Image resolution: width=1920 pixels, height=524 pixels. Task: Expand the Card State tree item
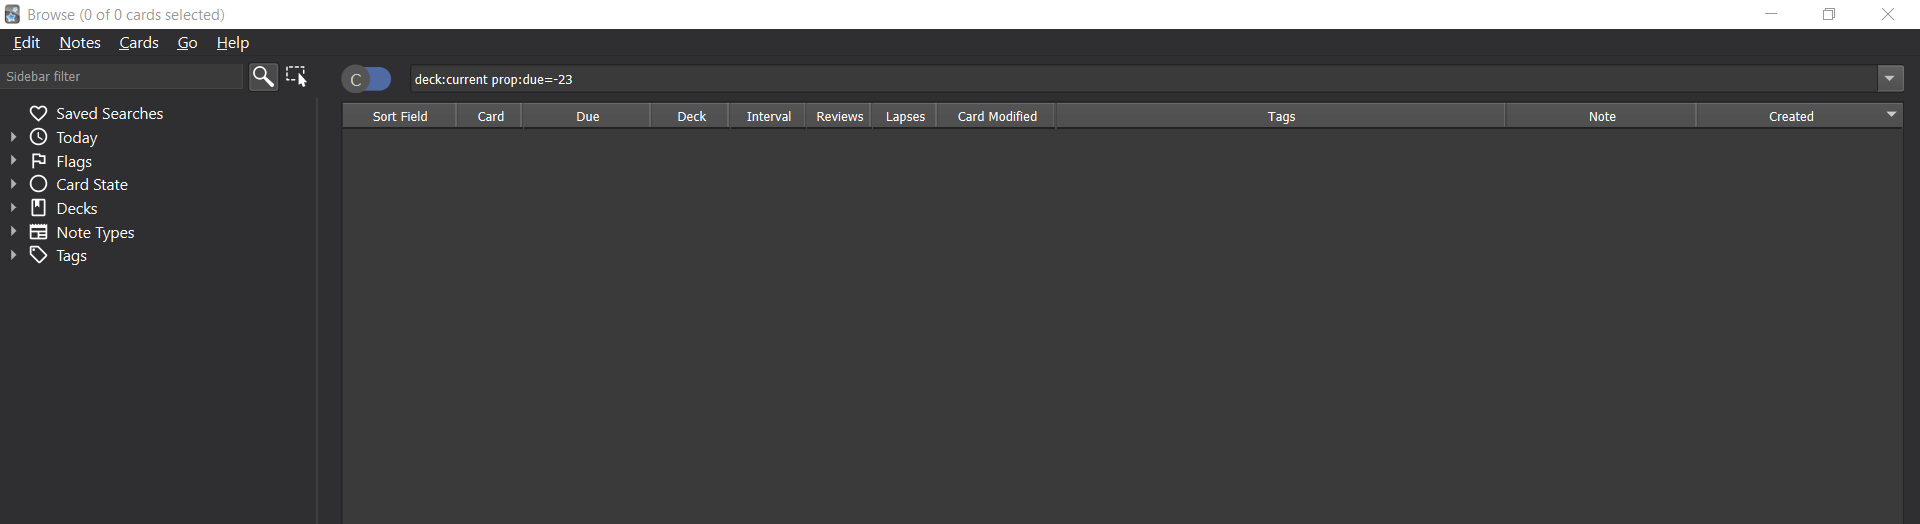pyautogui.click(x=13, y=184)
